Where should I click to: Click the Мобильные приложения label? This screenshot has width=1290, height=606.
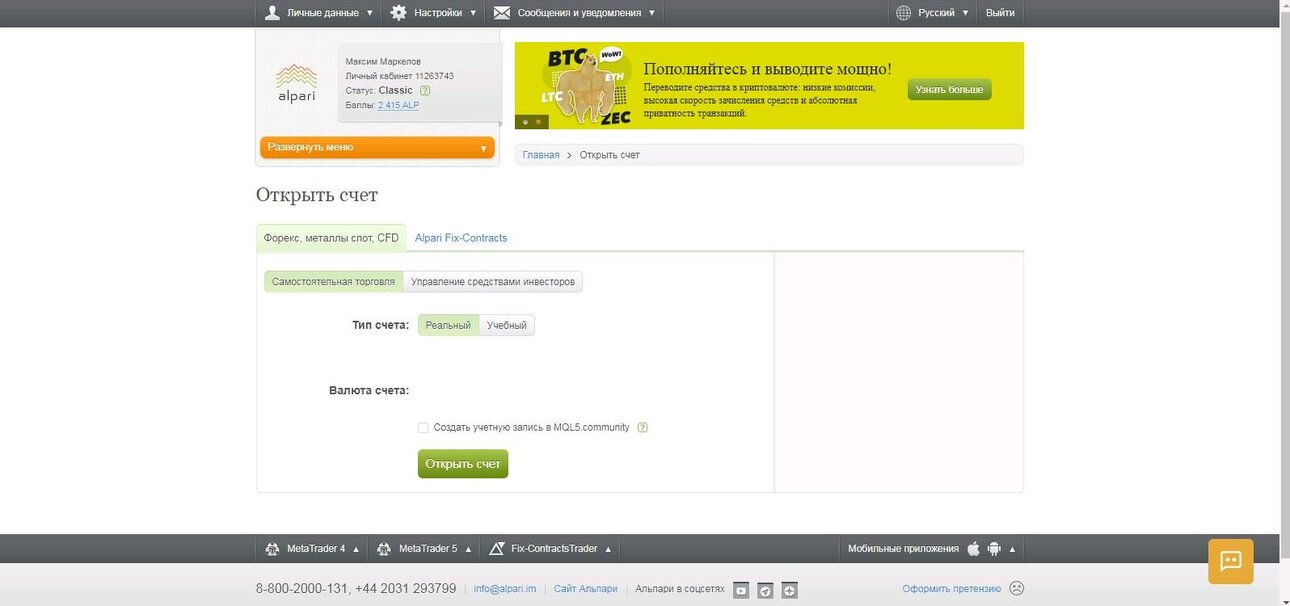(903, 549)
